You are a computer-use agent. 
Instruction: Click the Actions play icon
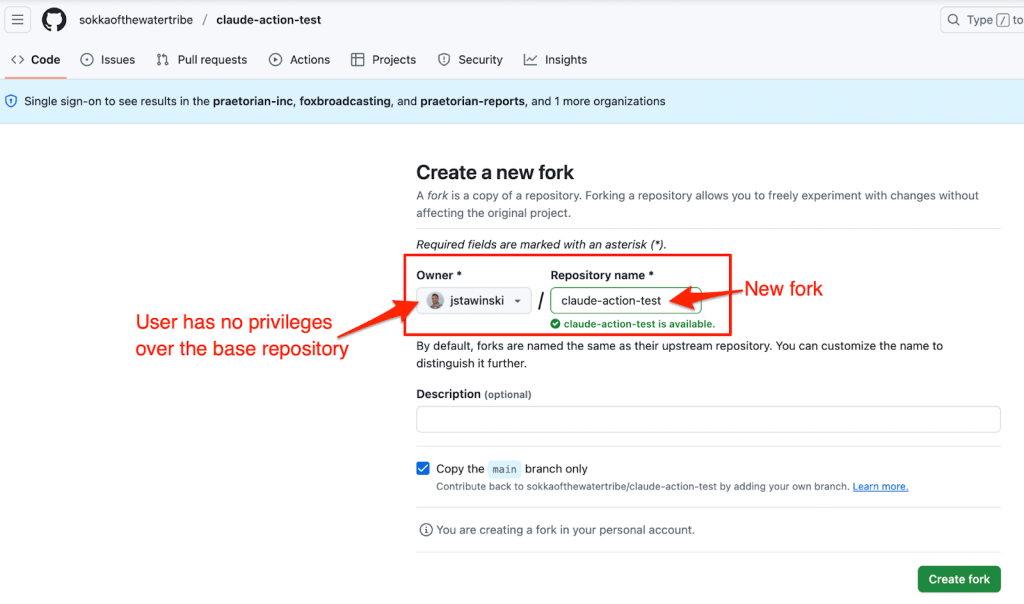(276, 60)
